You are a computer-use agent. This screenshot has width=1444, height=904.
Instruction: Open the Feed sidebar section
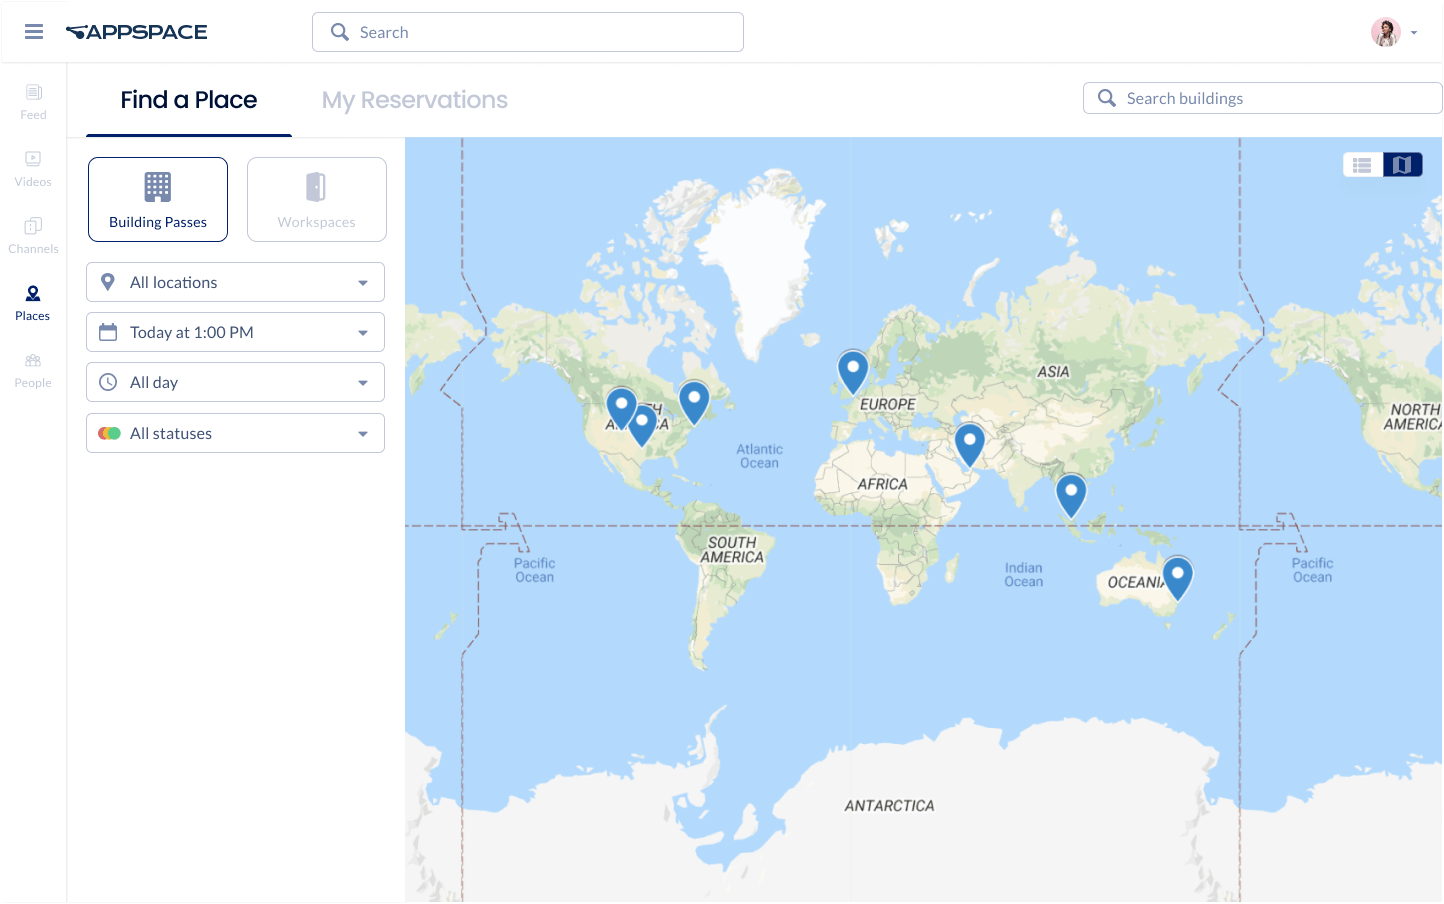(33, 101)
